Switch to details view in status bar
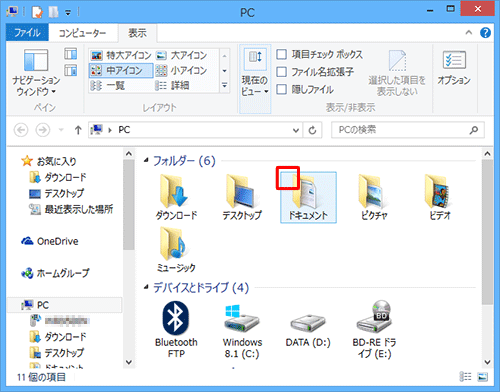Screen dimensions: 500x392 [465, 377]
